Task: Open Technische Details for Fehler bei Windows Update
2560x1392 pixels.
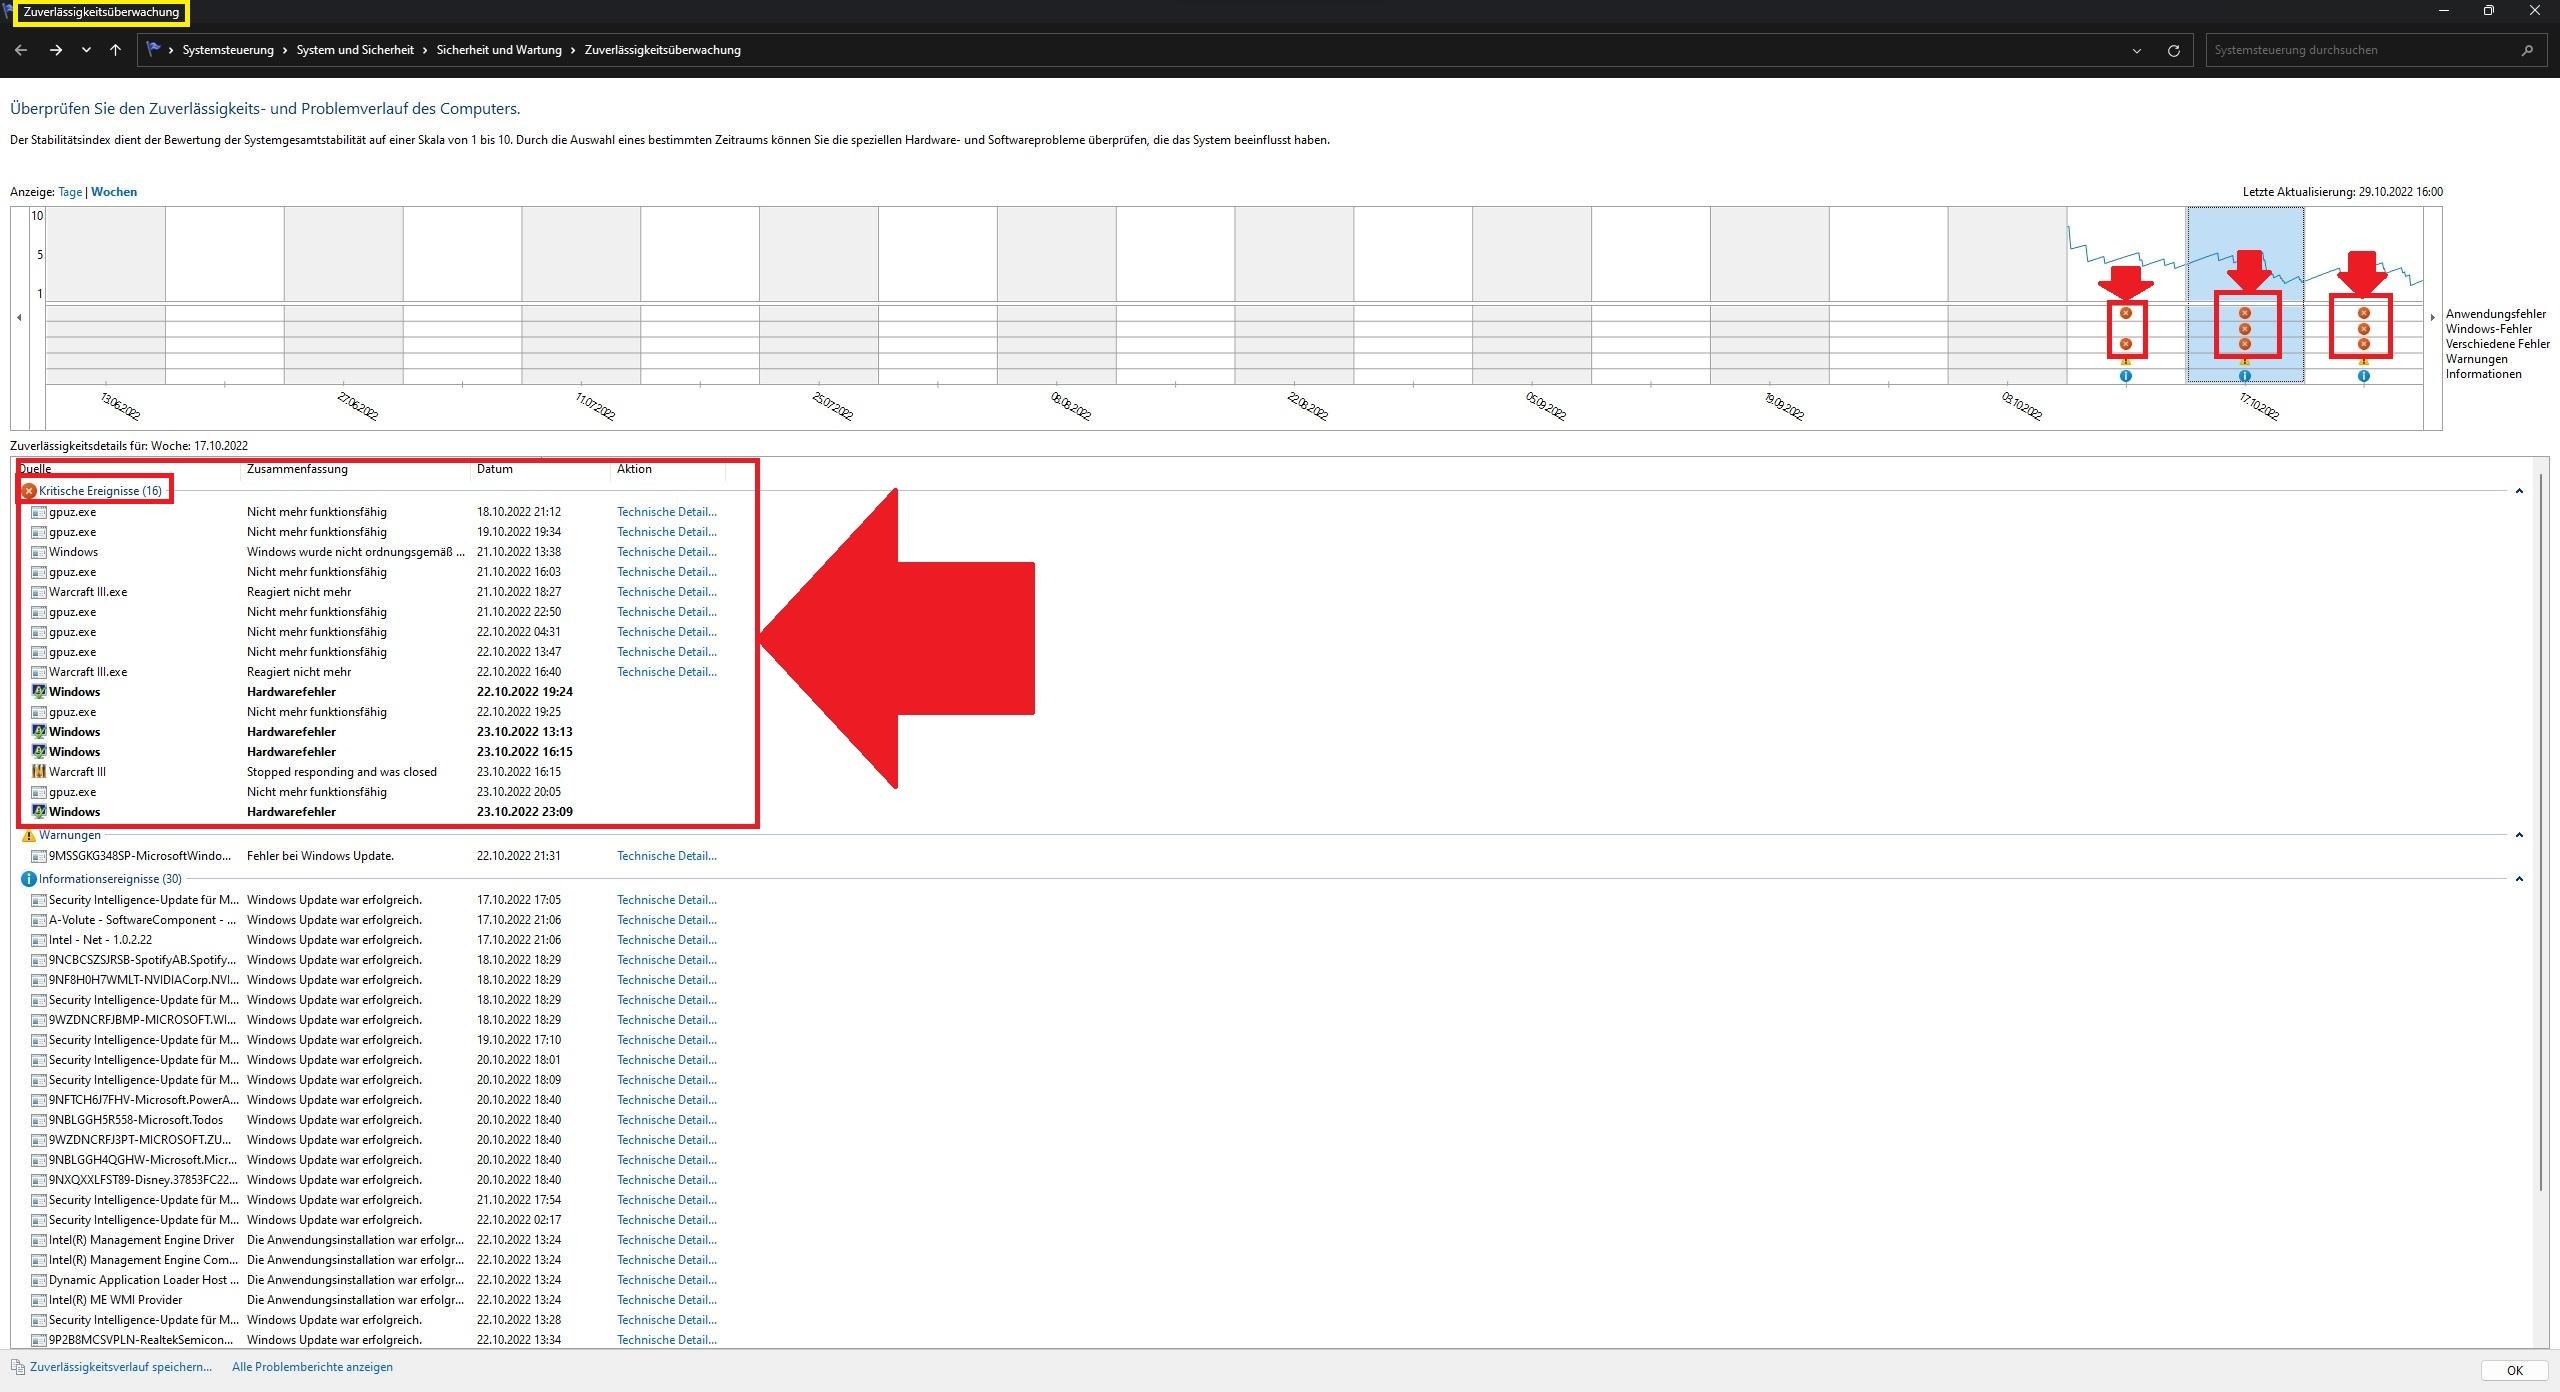Action: [x=666, y=856]
